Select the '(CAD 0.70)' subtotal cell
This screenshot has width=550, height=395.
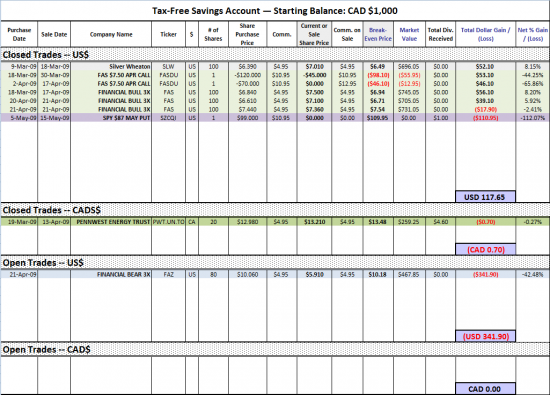(485, 249)
